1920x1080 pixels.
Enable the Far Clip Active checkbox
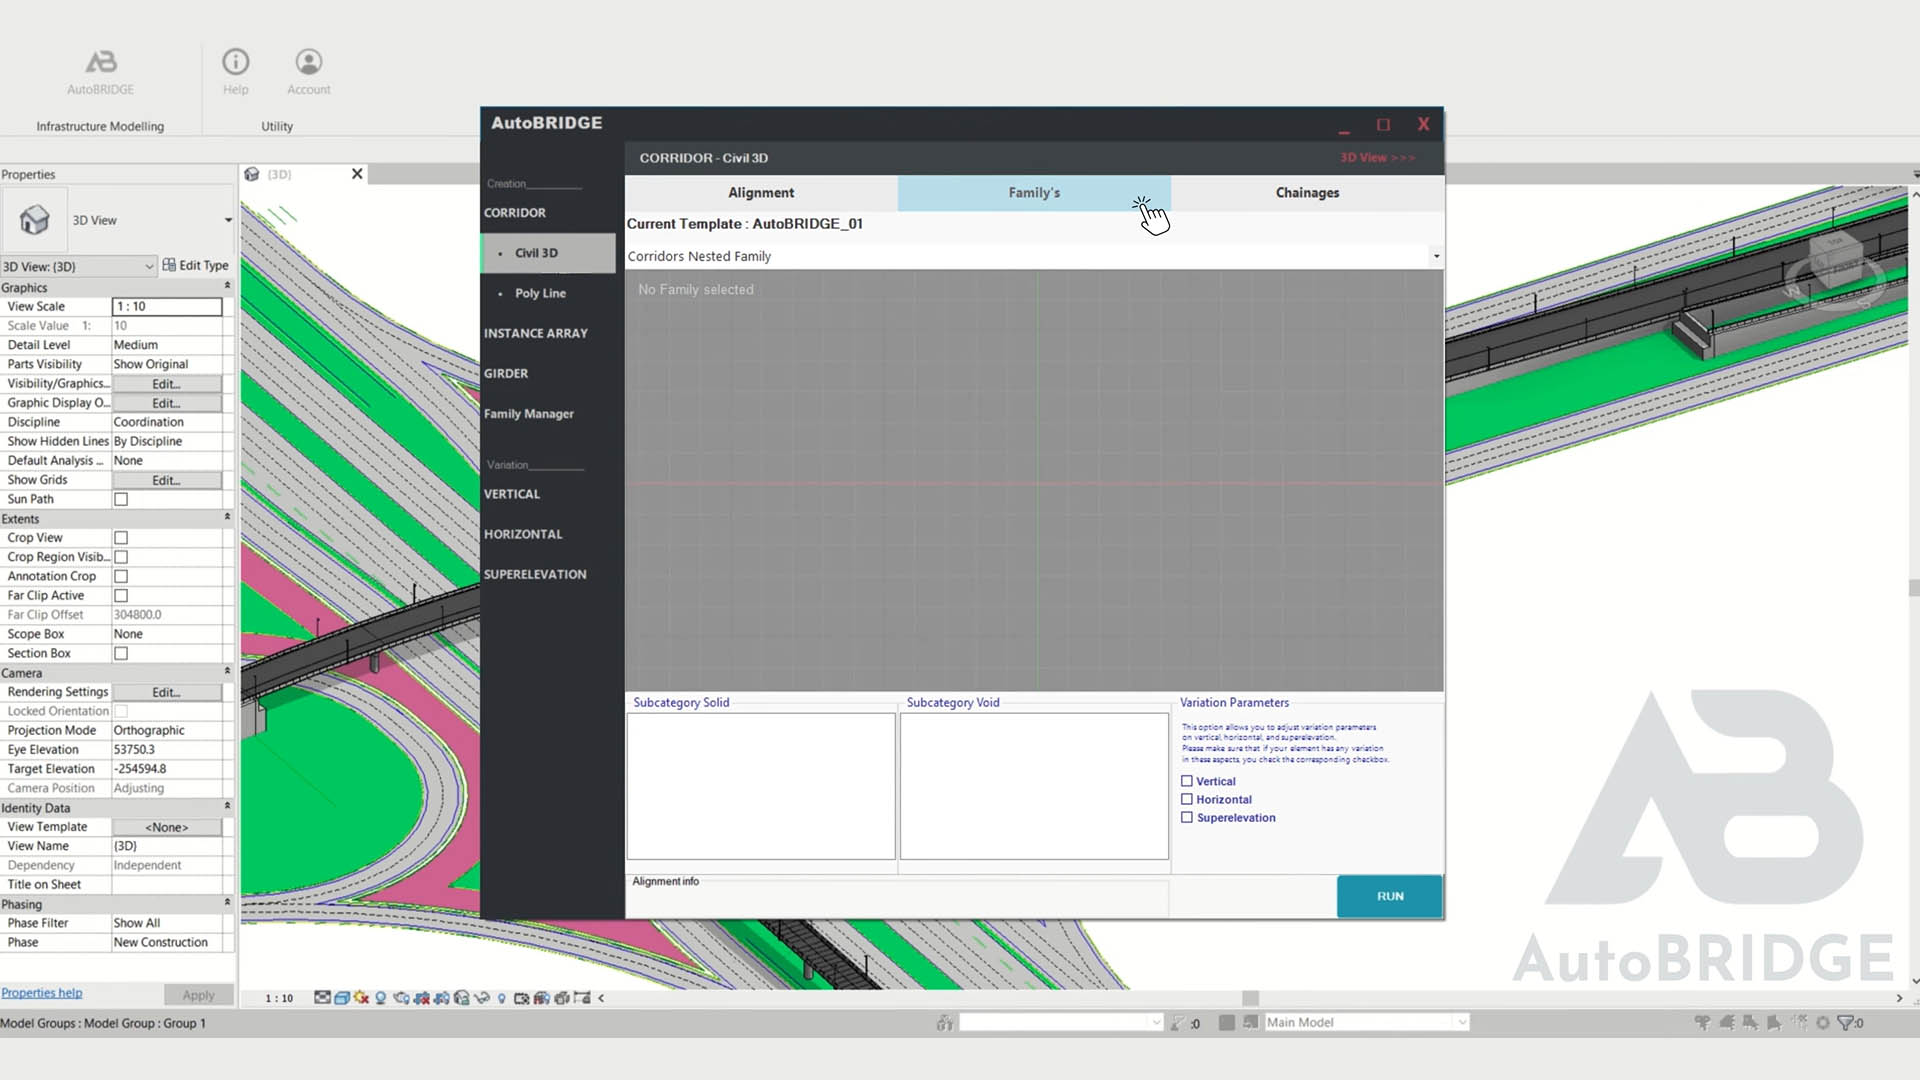click(121, 596)
